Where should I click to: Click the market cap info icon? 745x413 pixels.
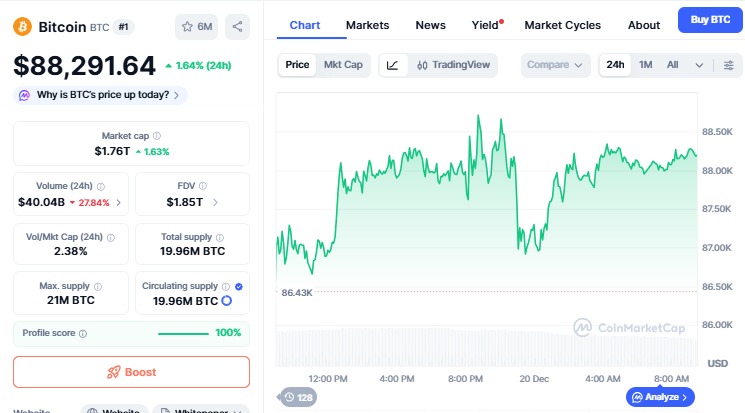(157, 136)
